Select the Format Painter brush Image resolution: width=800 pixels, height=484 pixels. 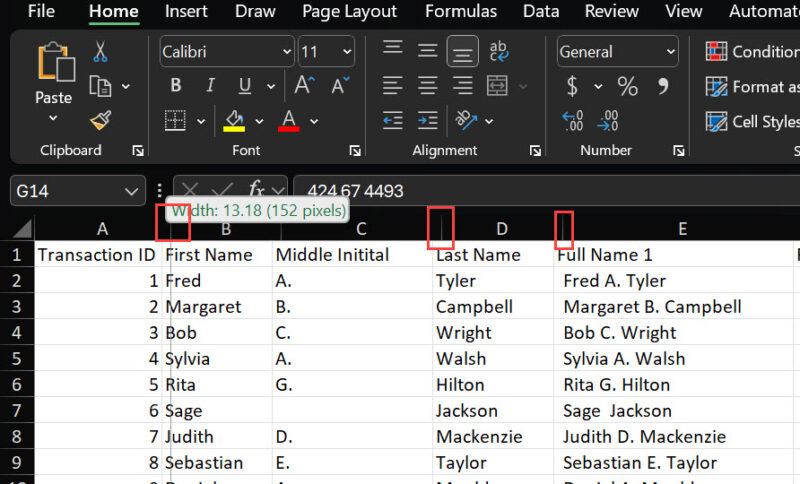100,121
